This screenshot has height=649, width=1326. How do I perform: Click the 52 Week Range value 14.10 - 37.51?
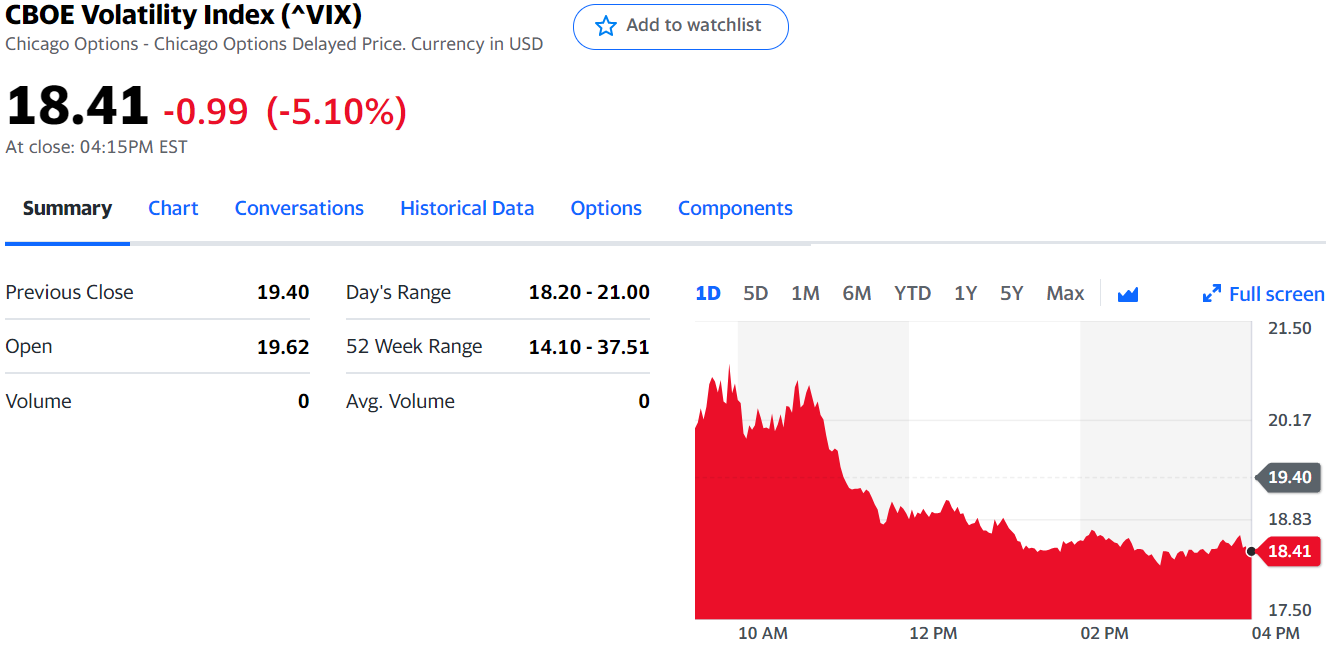[589, 347]
